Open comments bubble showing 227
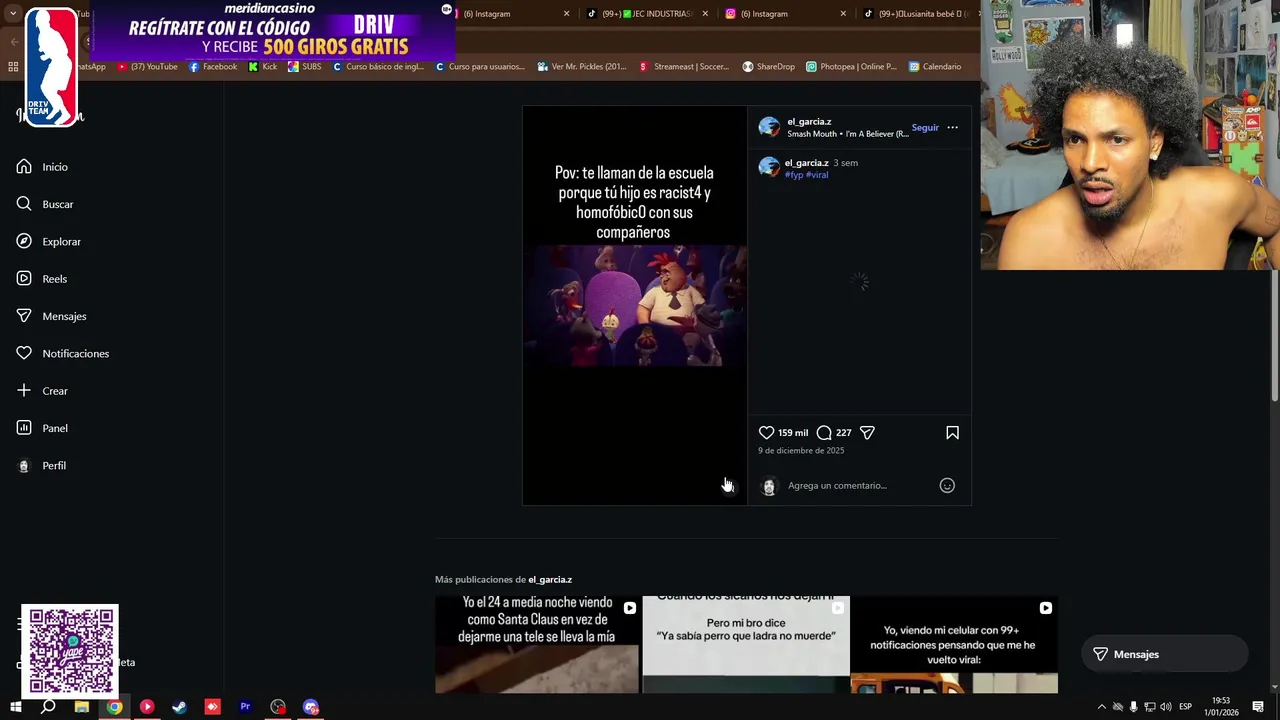 tap(824, 433)
